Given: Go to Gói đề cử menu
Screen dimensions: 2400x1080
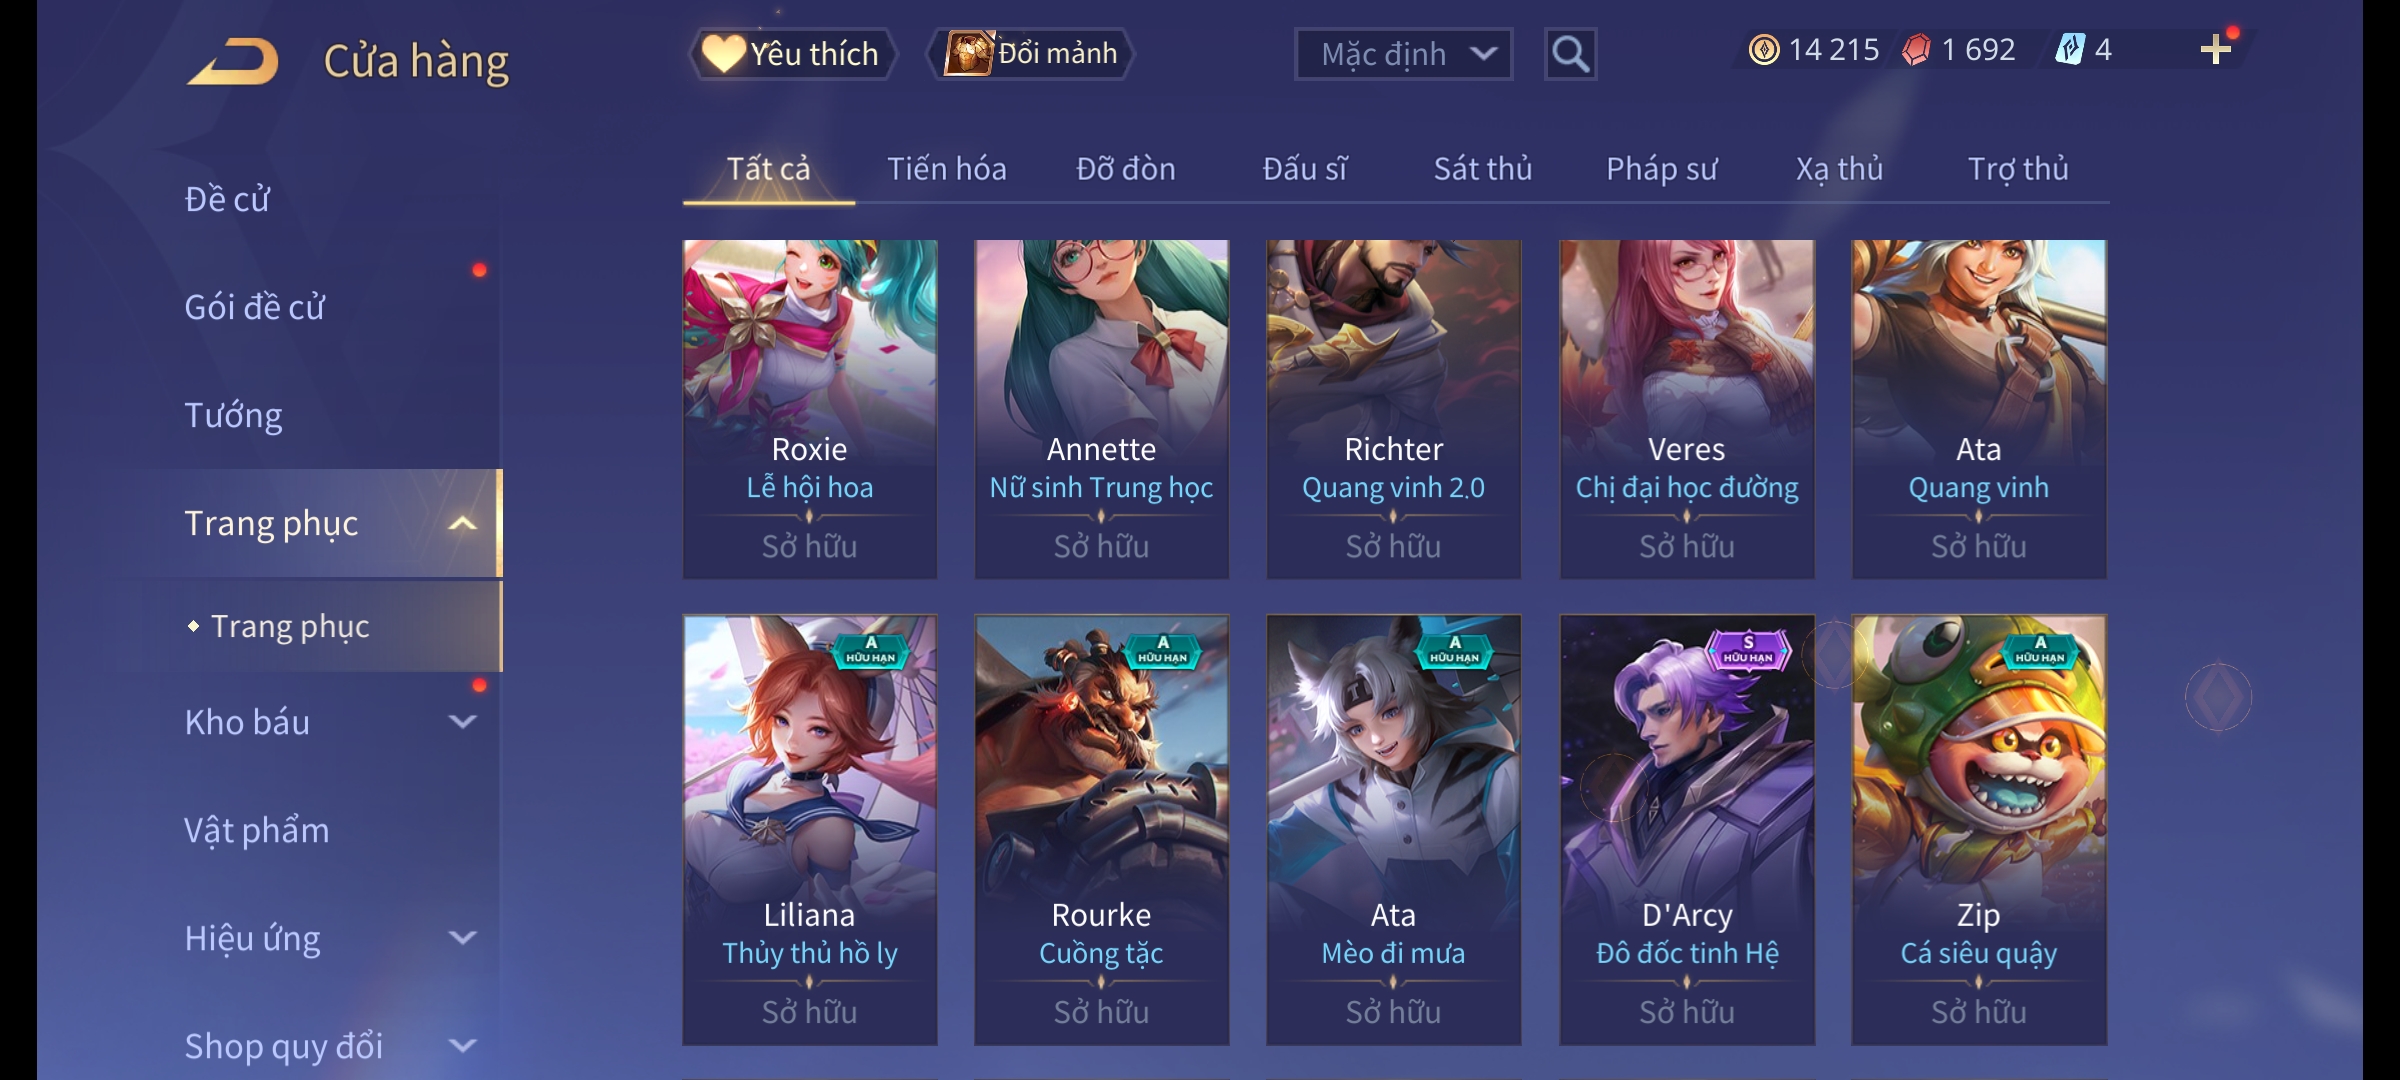Looking at the screenshot, I should click(x=255, y=307).
